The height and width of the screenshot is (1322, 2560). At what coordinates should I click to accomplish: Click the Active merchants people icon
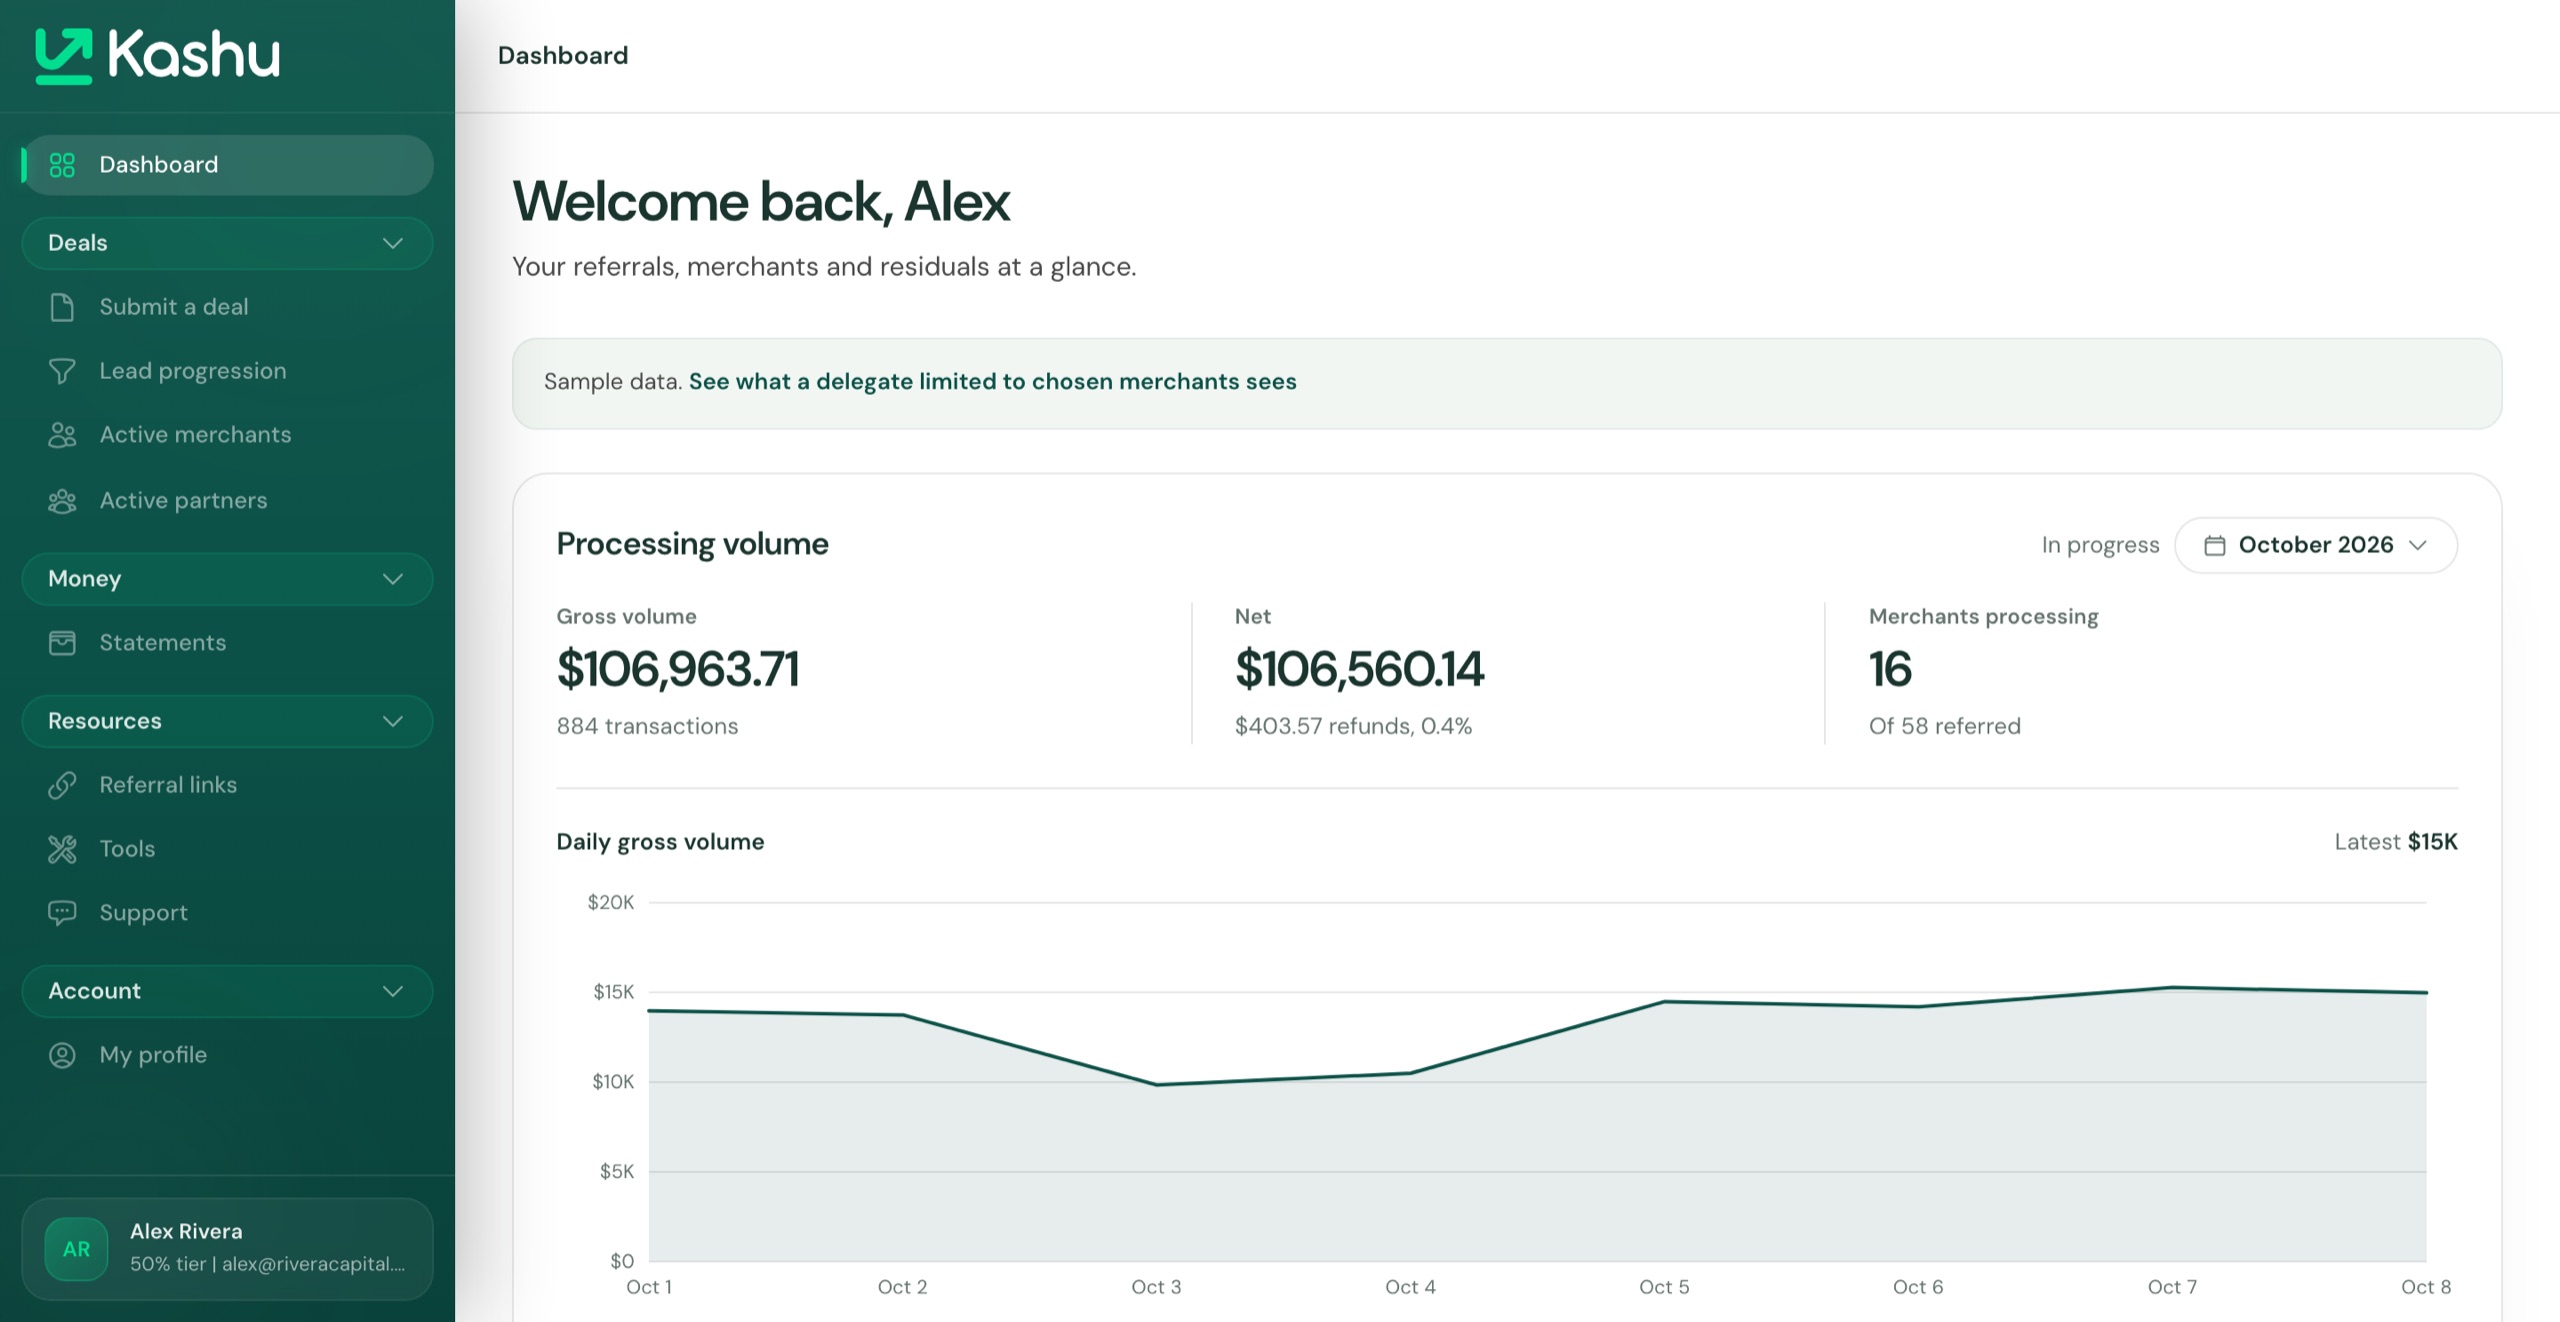(62, 435)
